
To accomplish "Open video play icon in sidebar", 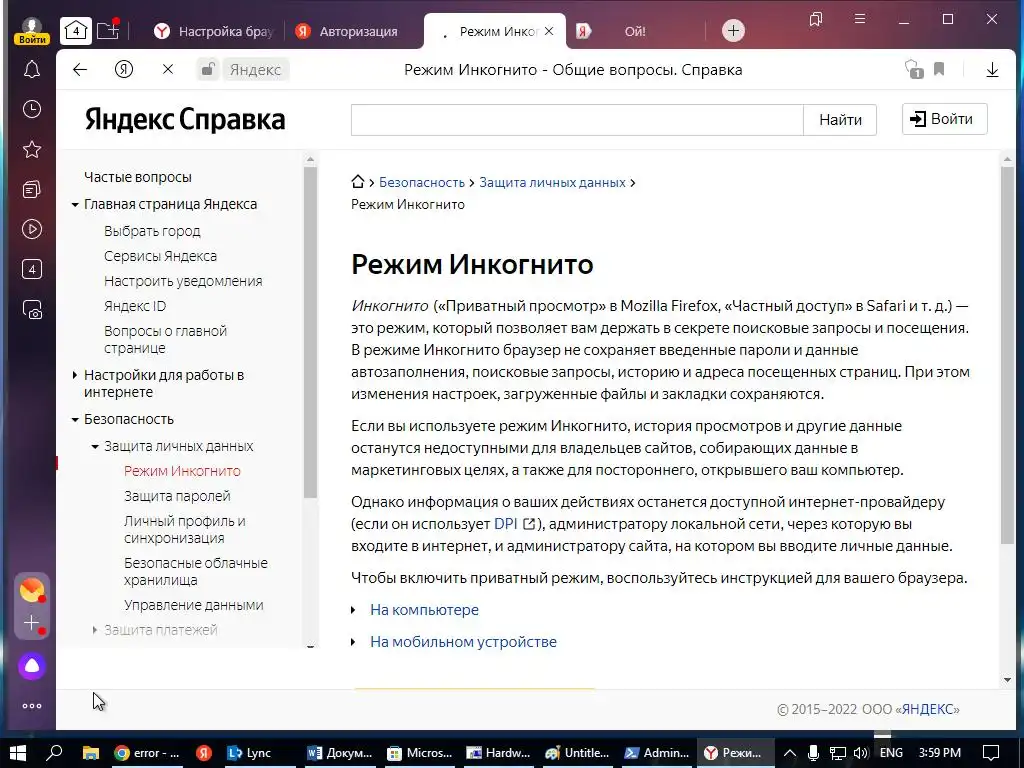I will tap(31, 229).
